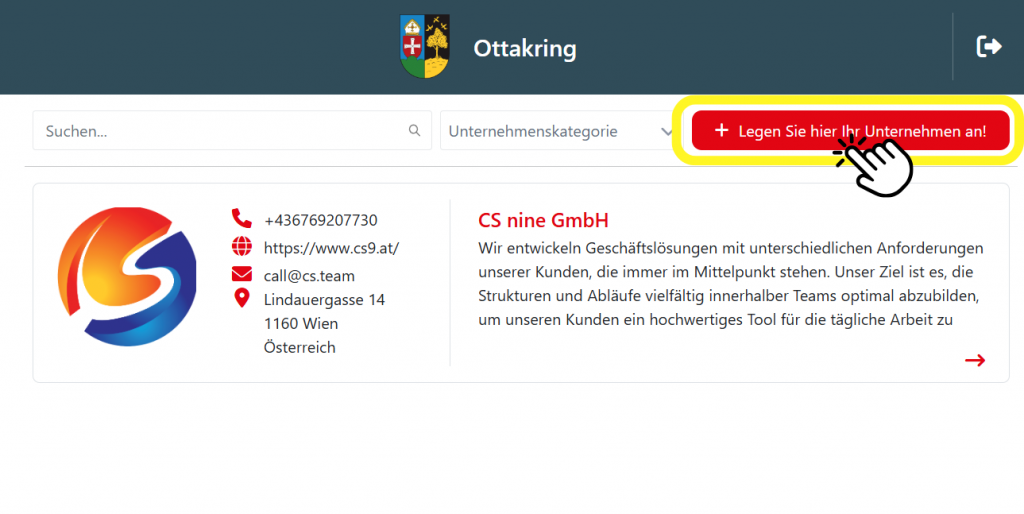Click the call@cs.team email address
Viewport: 1024px width, 514px height.
coord(309,276)
